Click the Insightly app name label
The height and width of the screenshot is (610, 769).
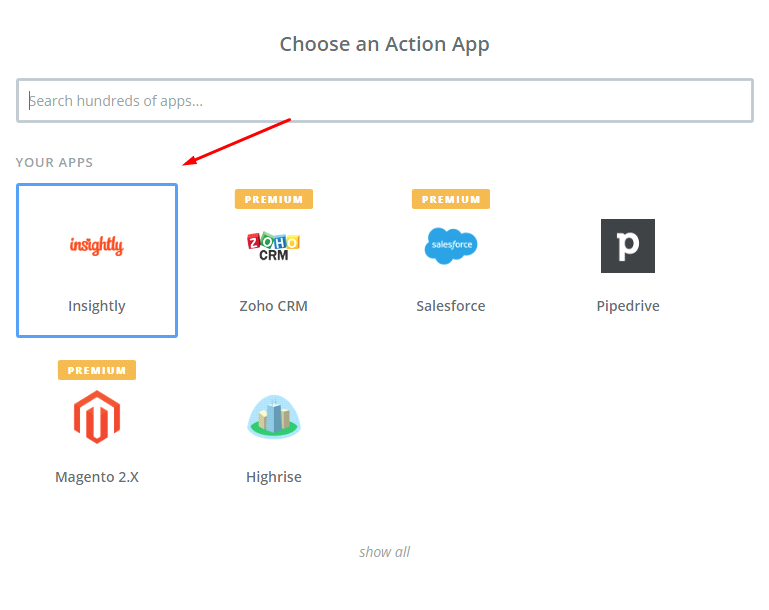(x=97, y=306)
